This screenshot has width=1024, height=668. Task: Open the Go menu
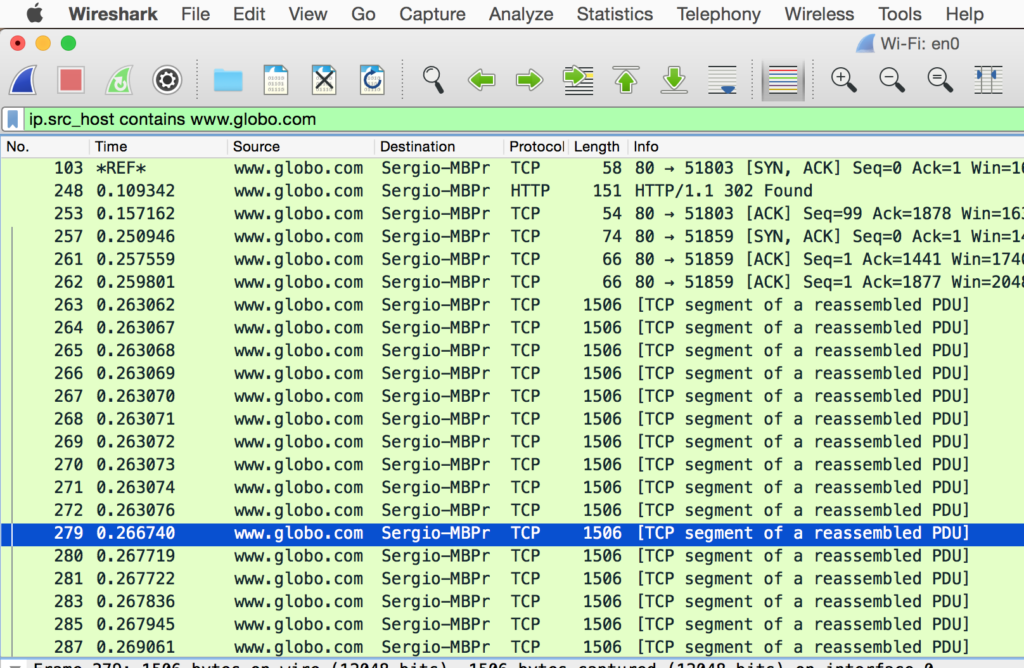pyautogui.click(x=363, y=14)
